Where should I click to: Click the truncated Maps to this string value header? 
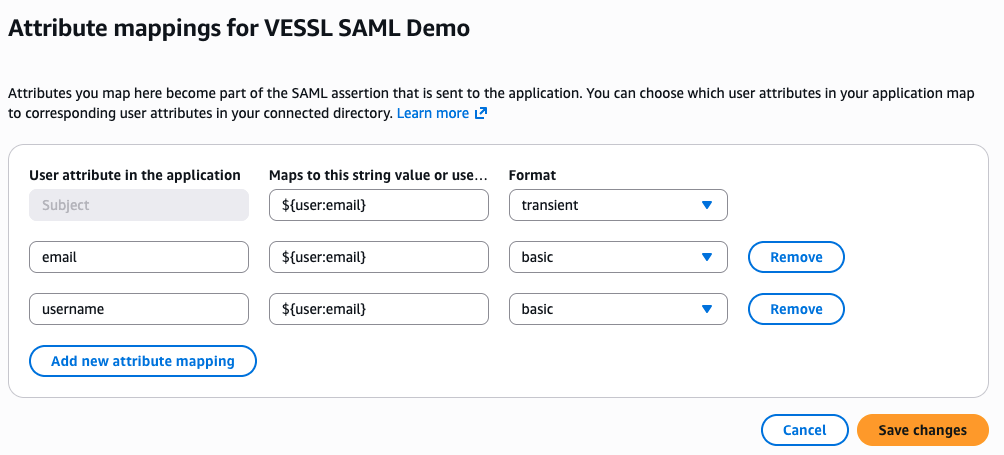click(378, 175)
